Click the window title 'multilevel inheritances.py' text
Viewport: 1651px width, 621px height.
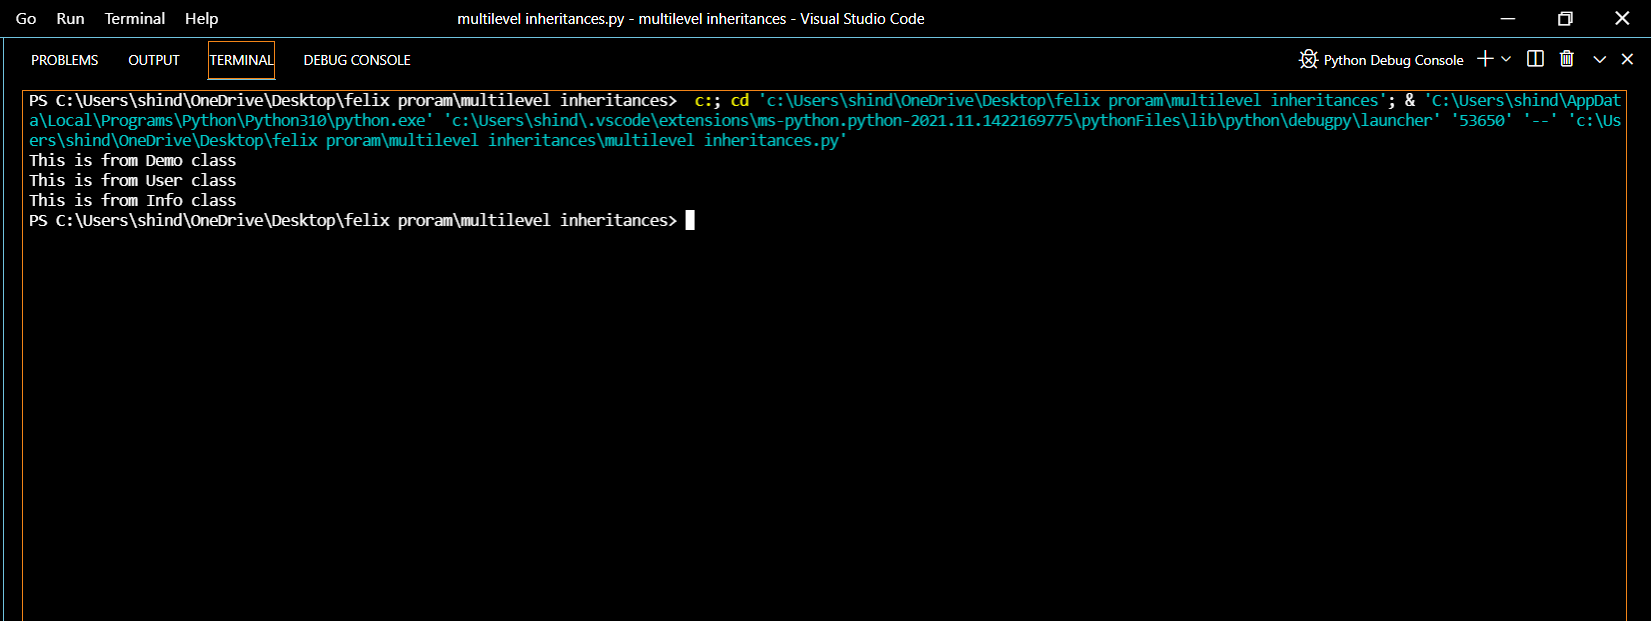pyautogui.click(x=541, y=18)
